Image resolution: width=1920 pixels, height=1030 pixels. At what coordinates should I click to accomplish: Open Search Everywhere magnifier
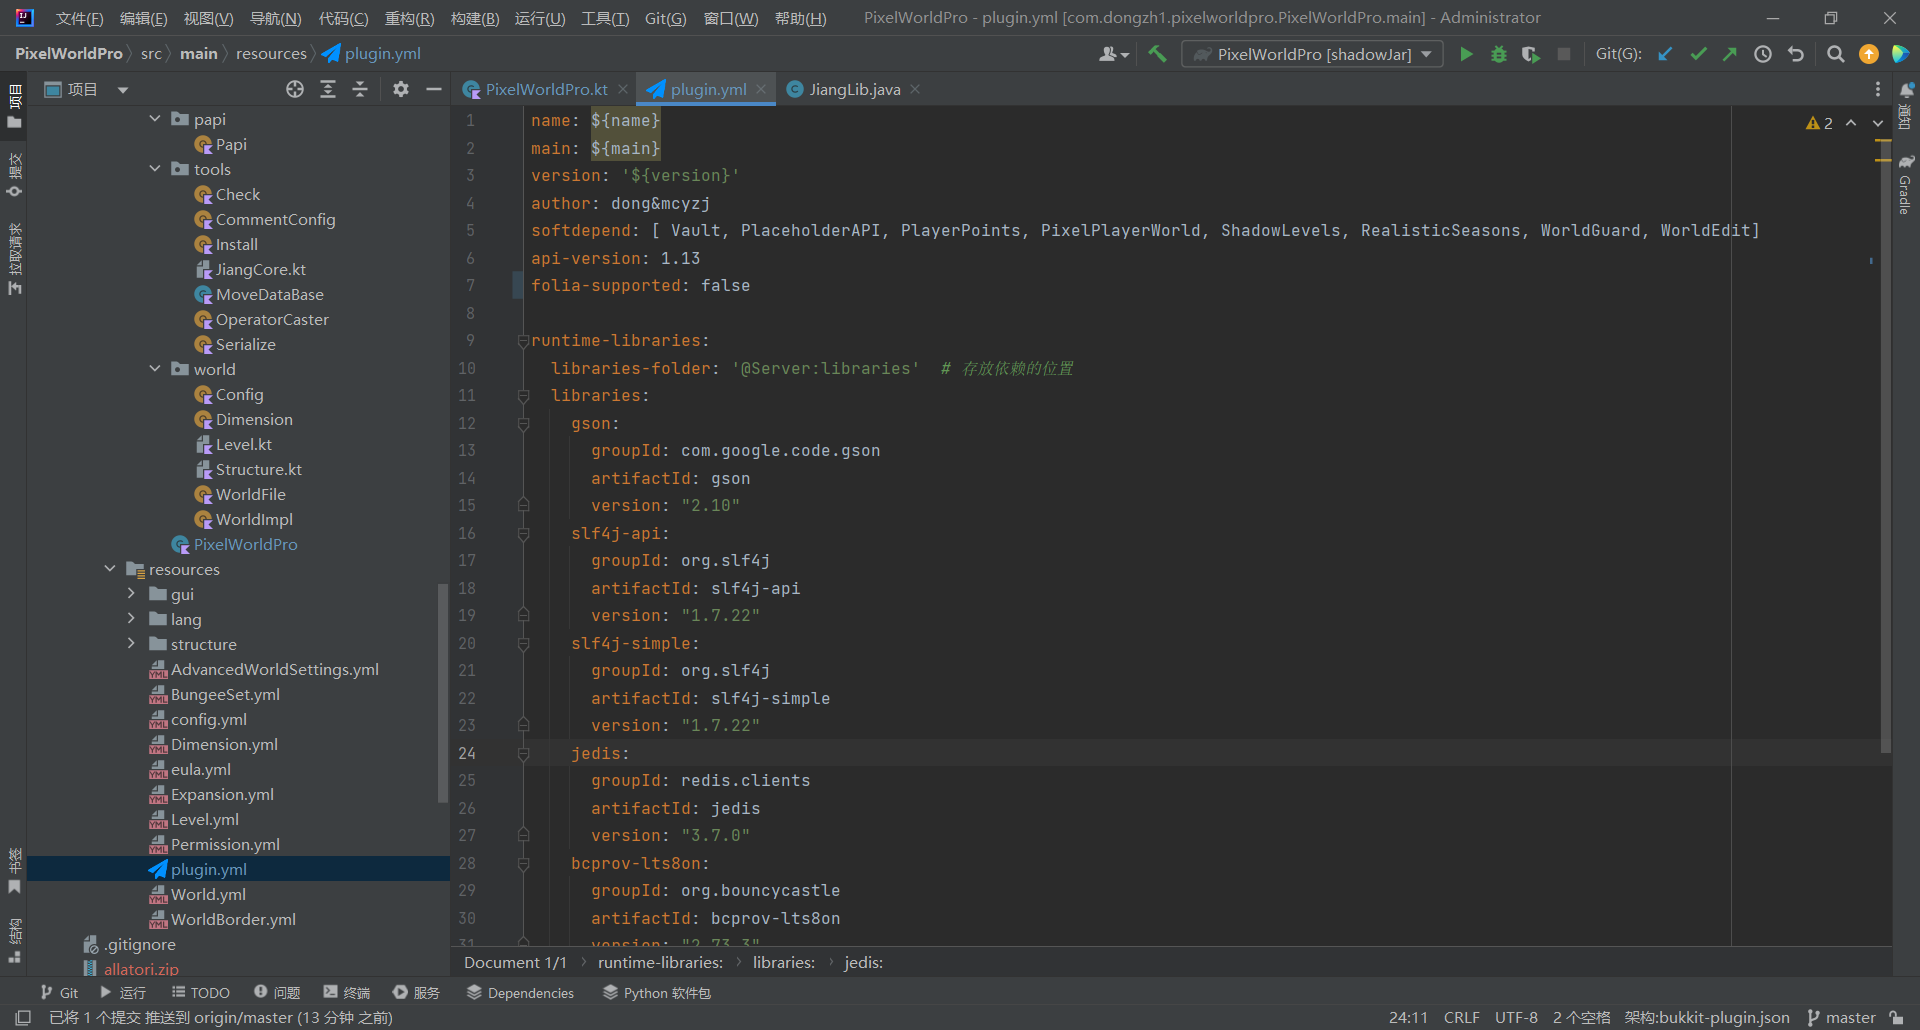(1836, 54)
